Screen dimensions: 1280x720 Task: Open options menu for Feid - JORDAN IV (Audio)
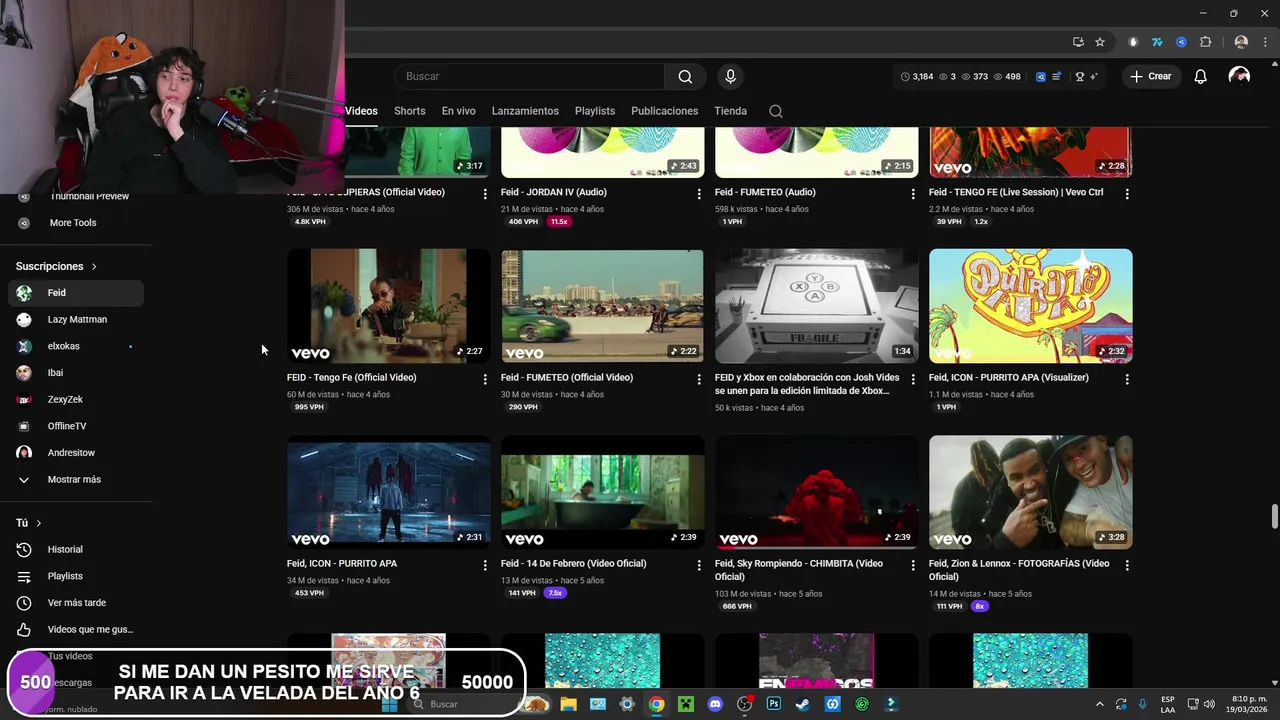699,194
